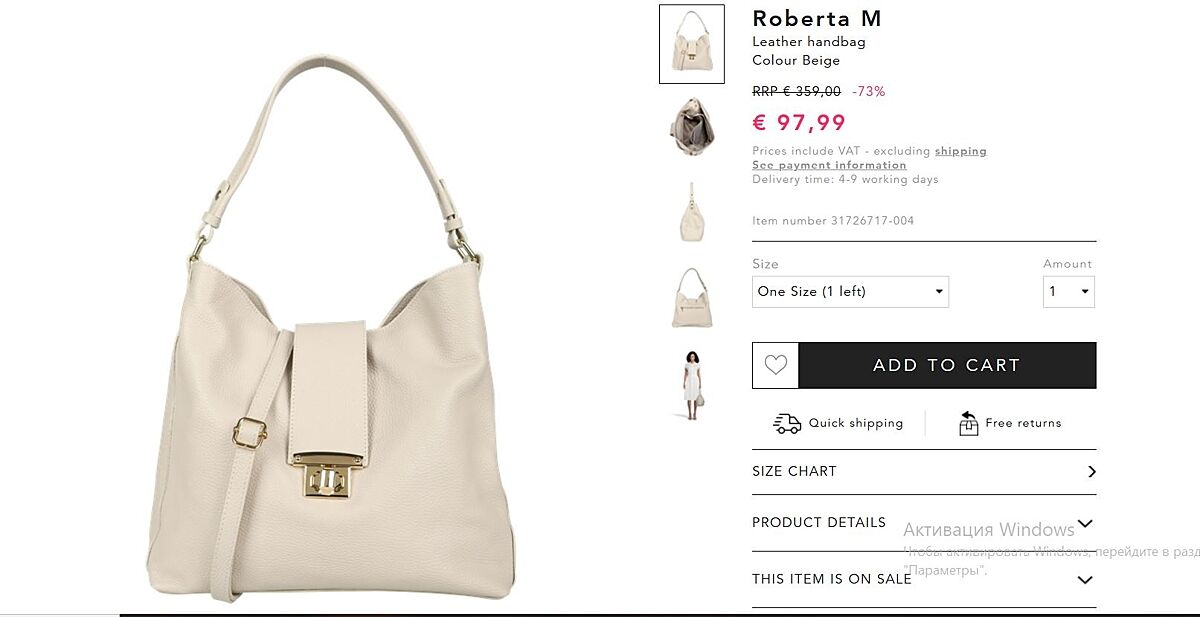Open See payment information link
The width and height of the screenshot is (1200, 617).
(x=829, y=165)
